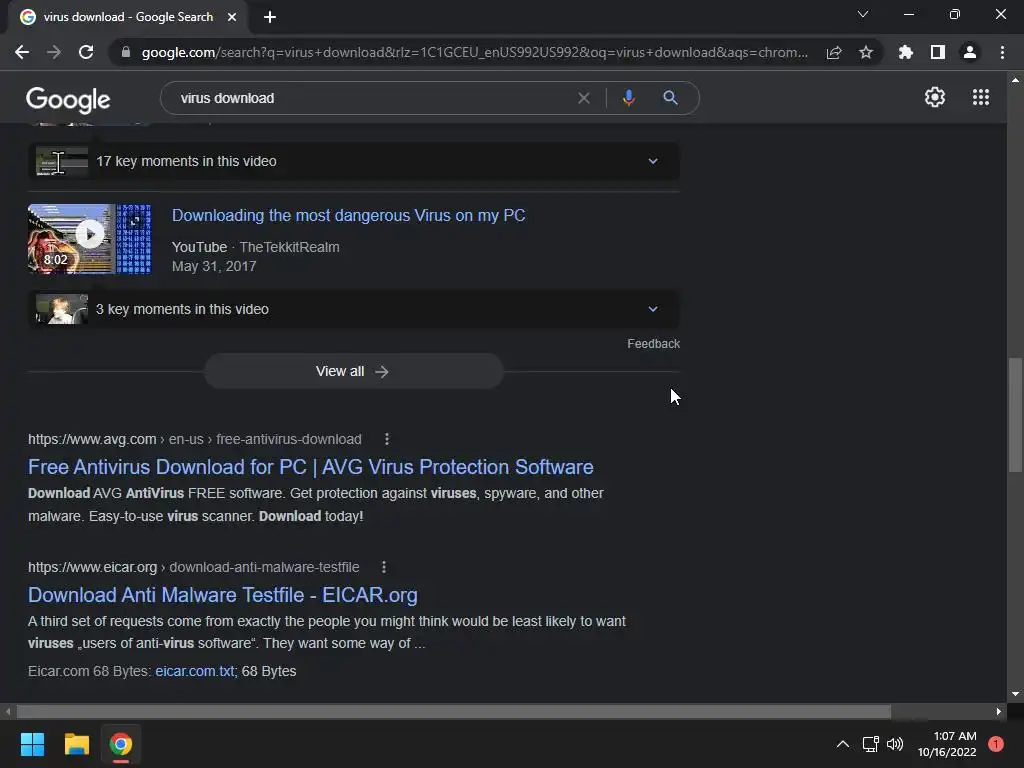The width and height of the screenshot is (1024, 768).
Task: Click the vertical scrollbar thumb
Action: [x=1015, y=414]
